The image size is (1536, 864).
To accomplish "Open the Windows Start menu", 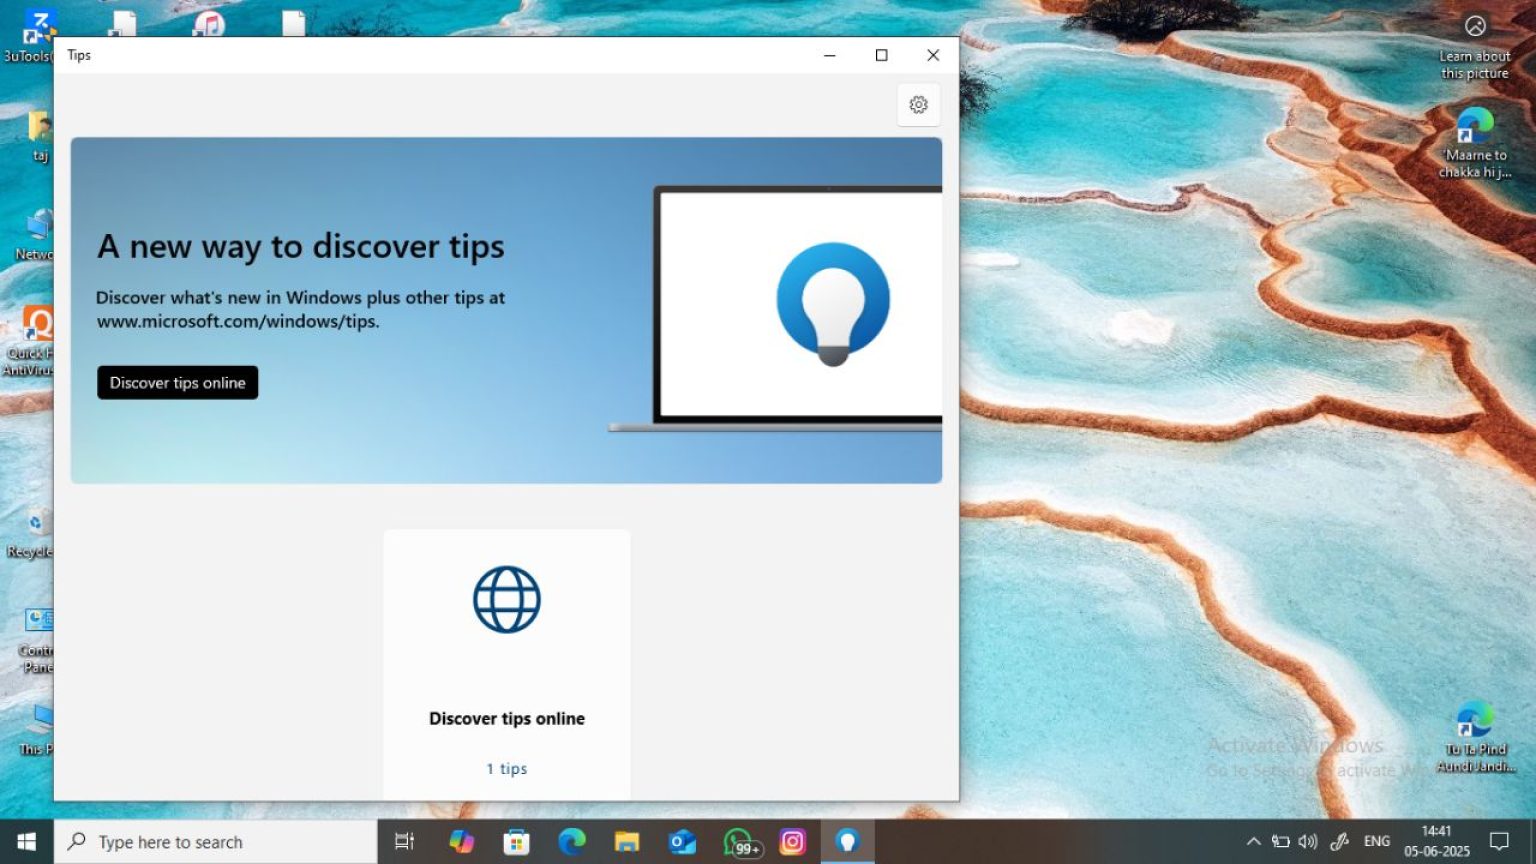I will tap(27, 842).
